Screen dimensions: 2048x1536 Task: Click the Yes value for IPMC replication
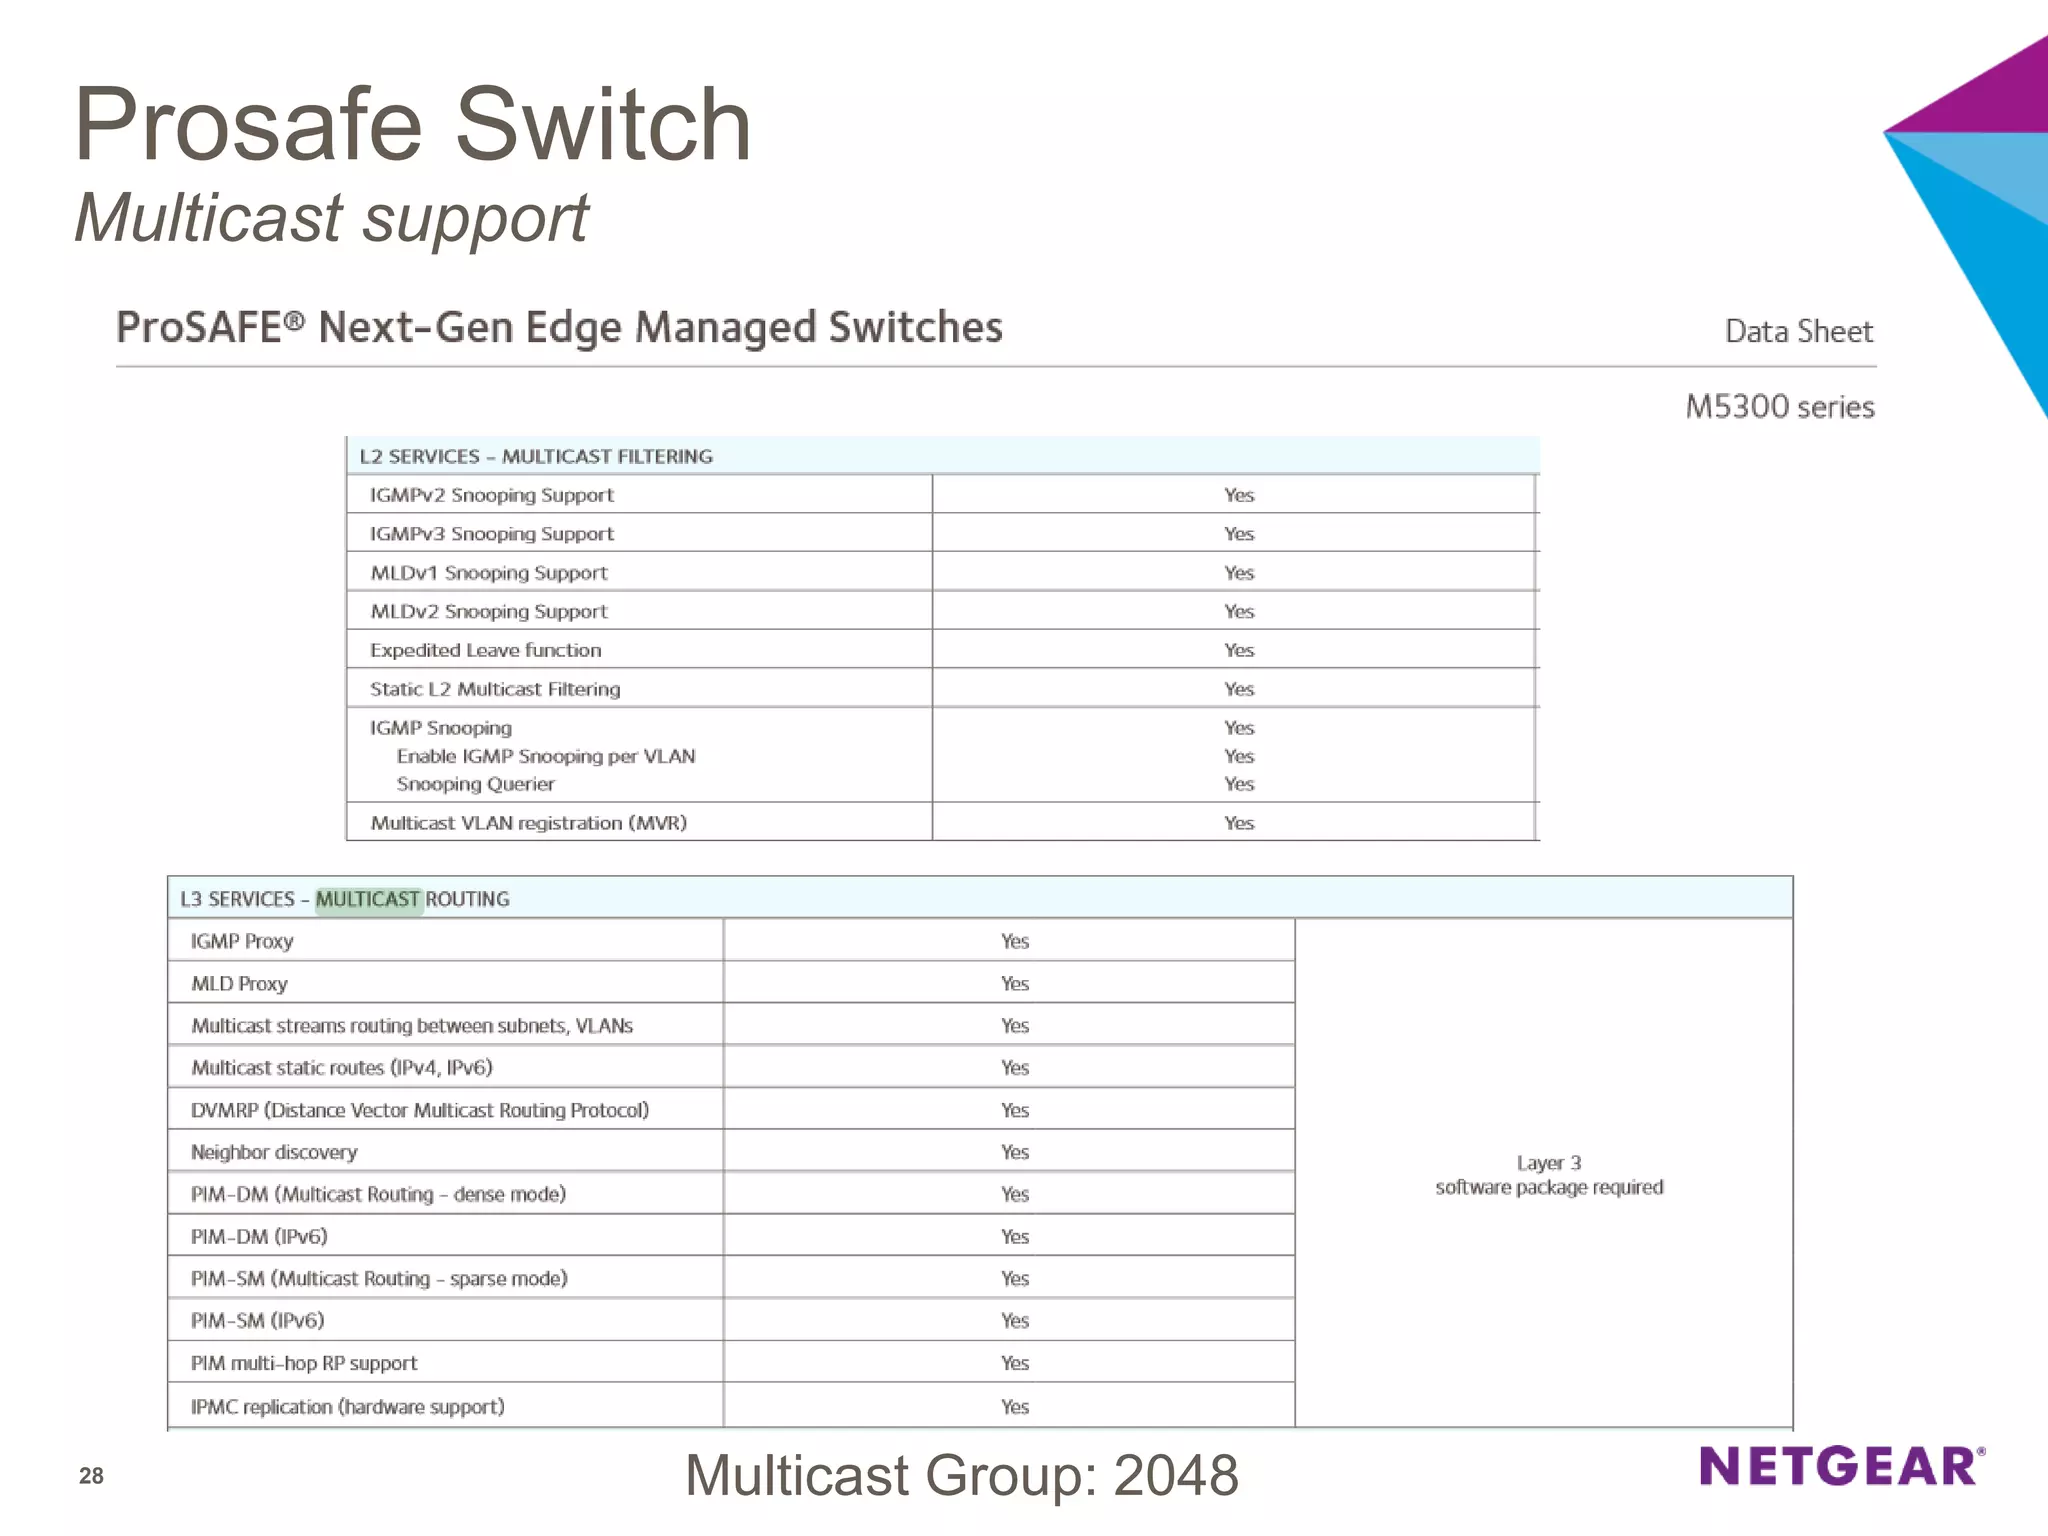pos(1014,1407)
